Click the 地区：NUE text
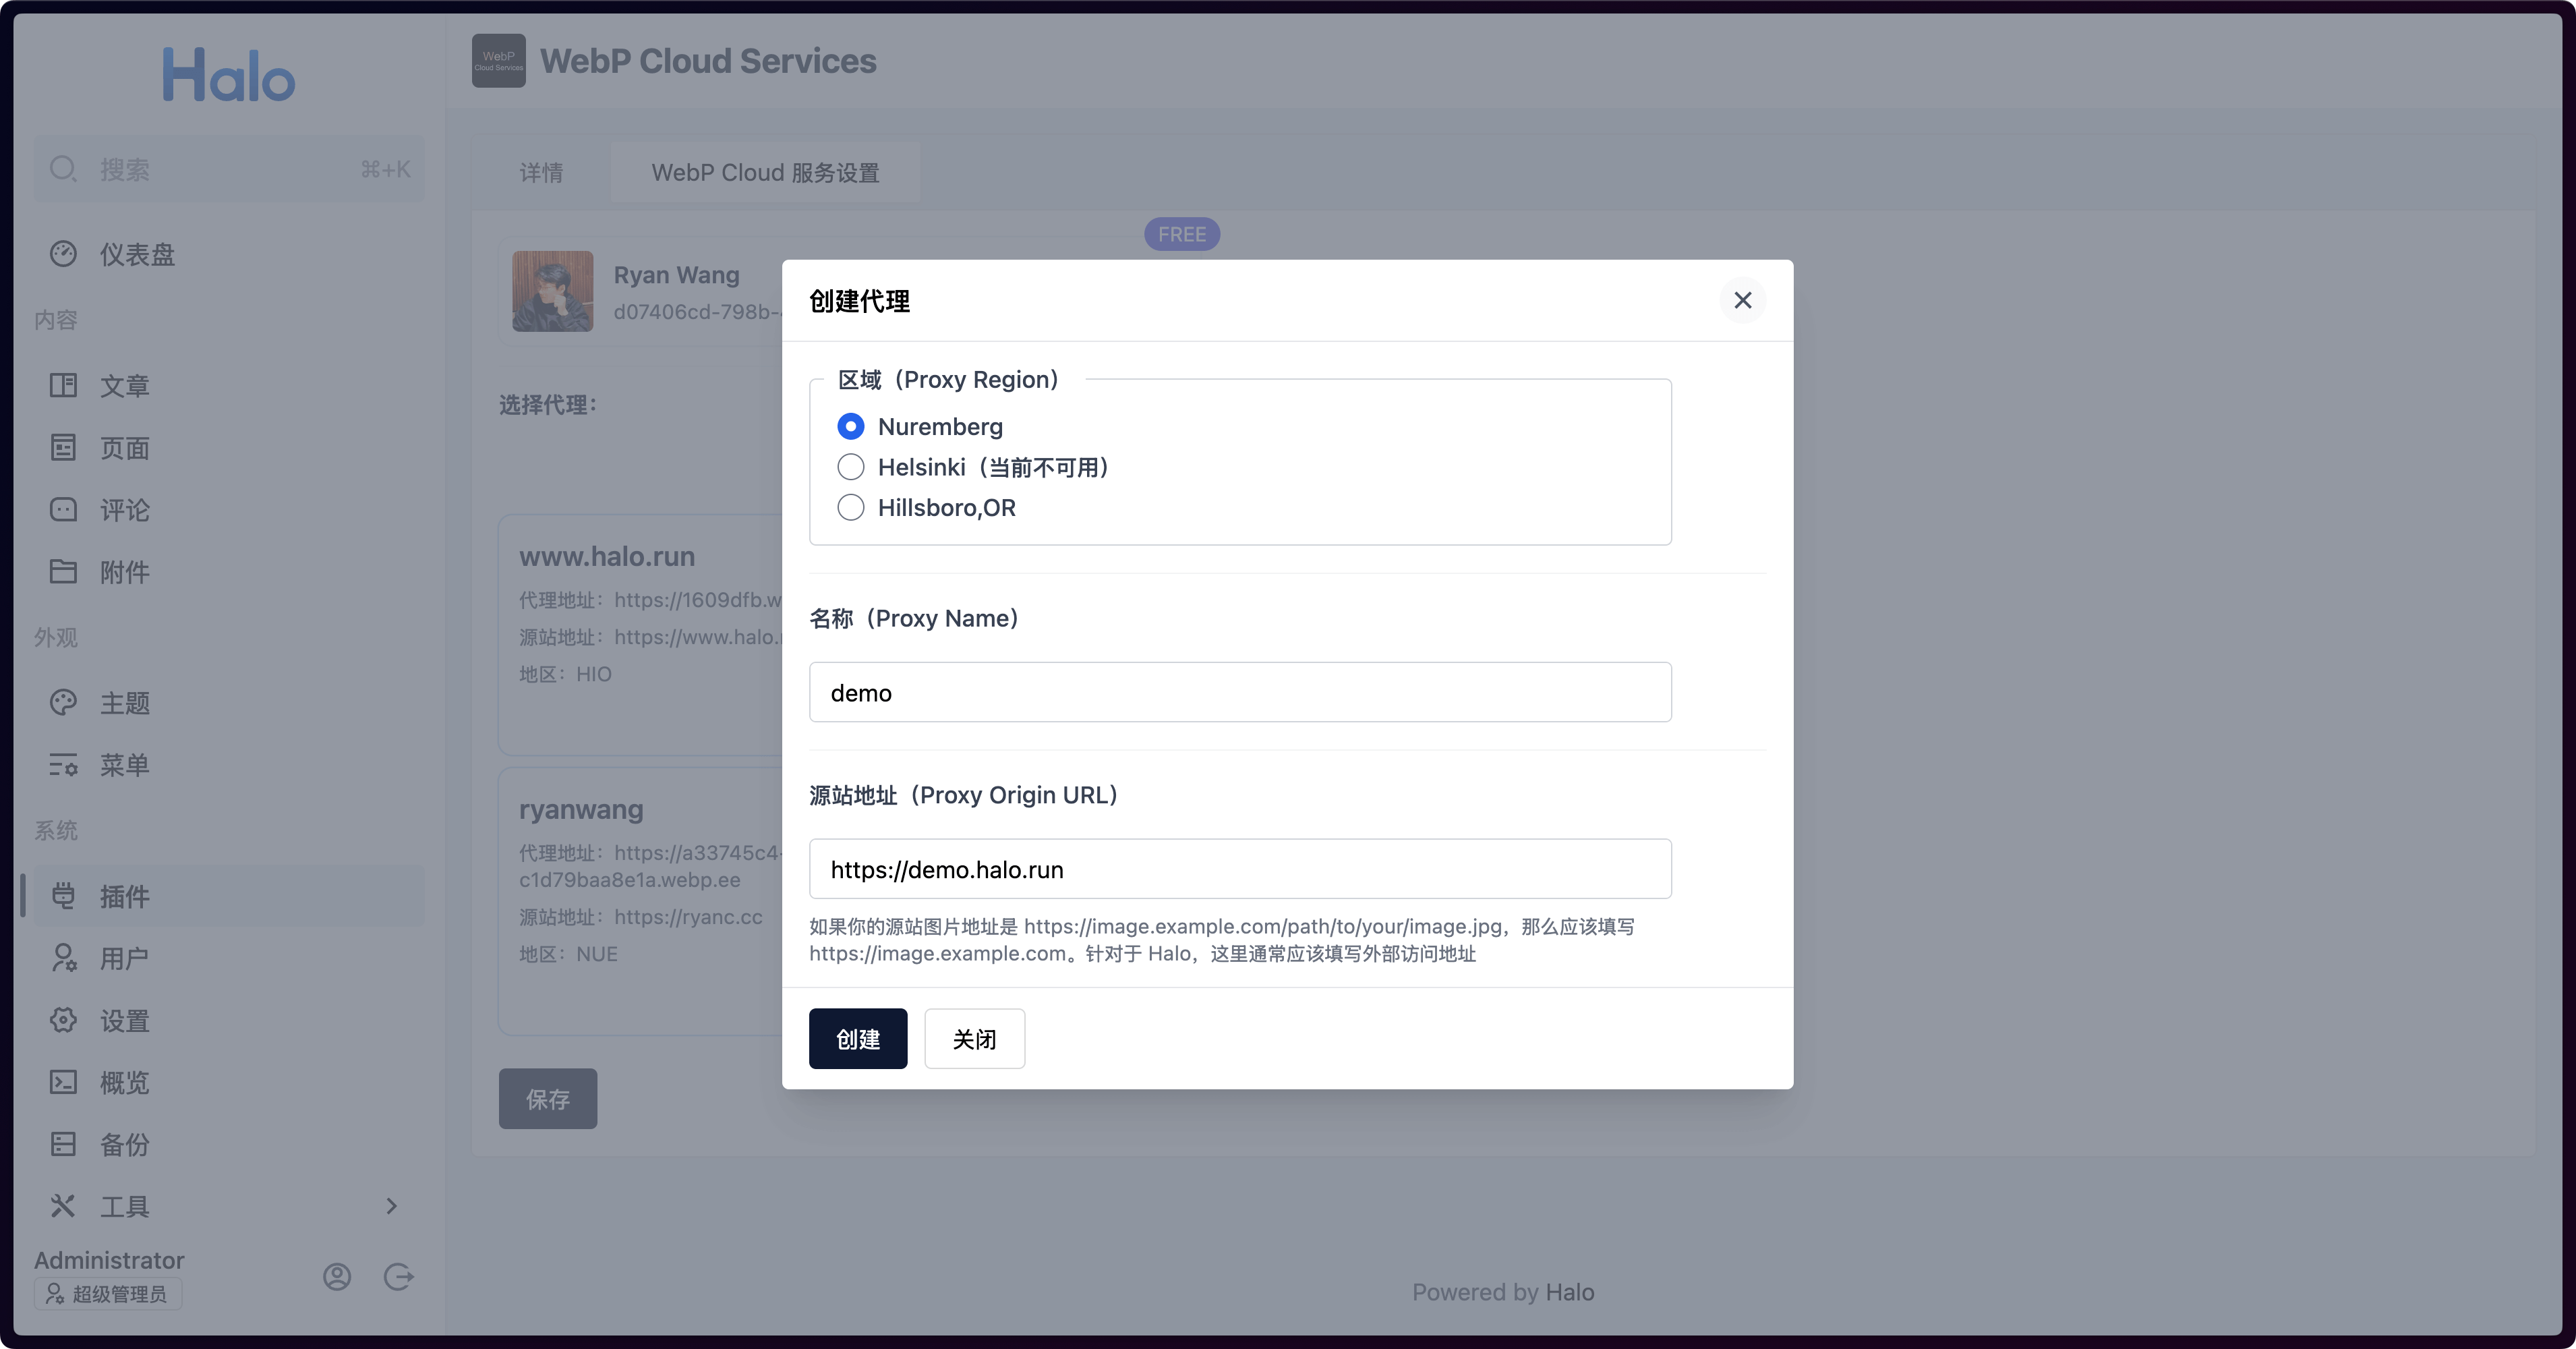This screenshot has height=1349, width=2576. [568, 954]
